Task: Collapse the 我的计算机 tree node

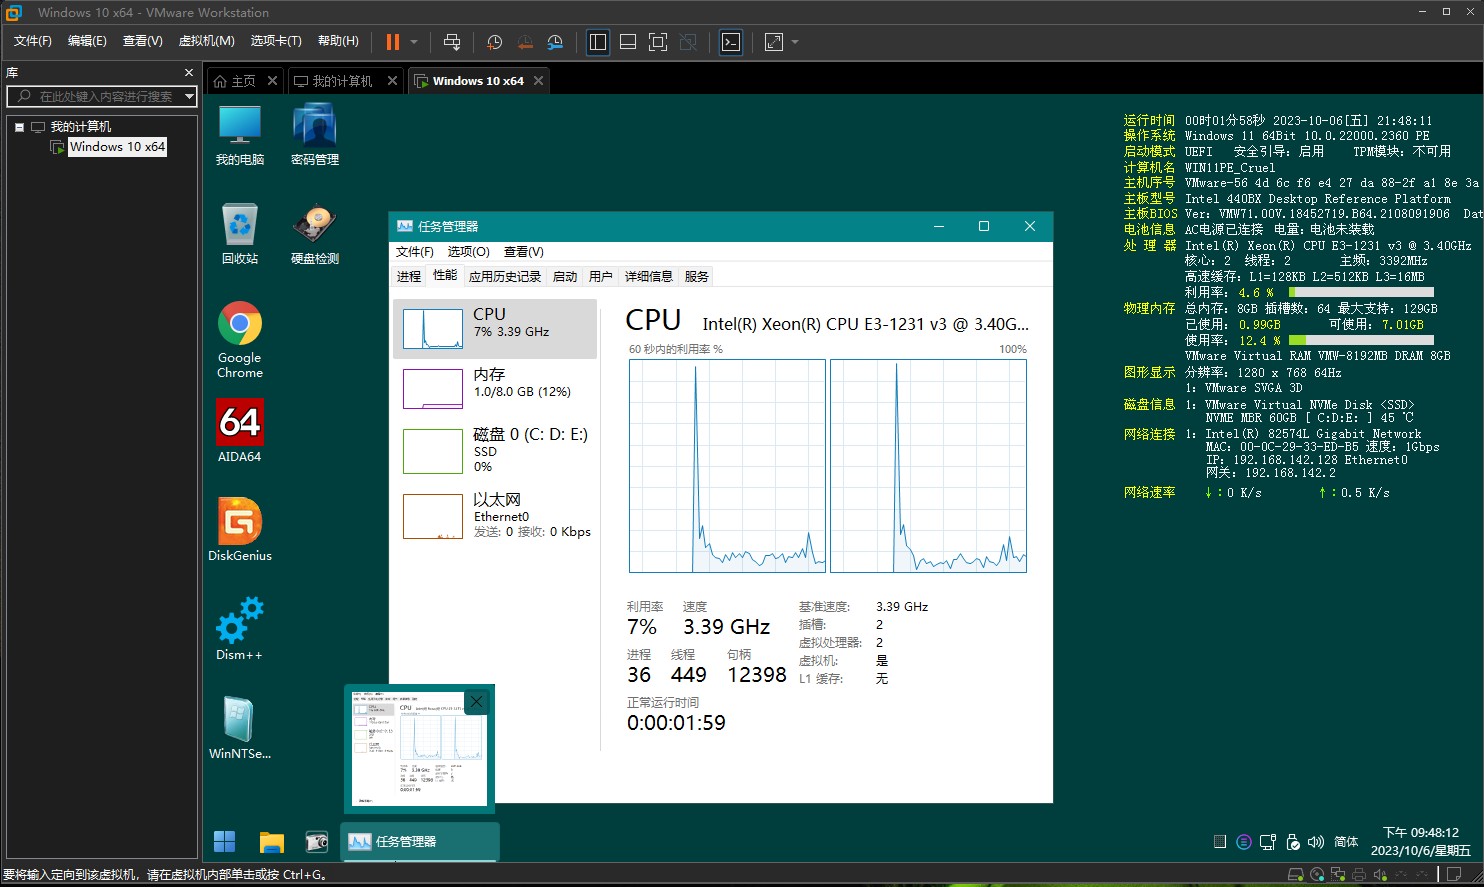Action: click(19, 127)
